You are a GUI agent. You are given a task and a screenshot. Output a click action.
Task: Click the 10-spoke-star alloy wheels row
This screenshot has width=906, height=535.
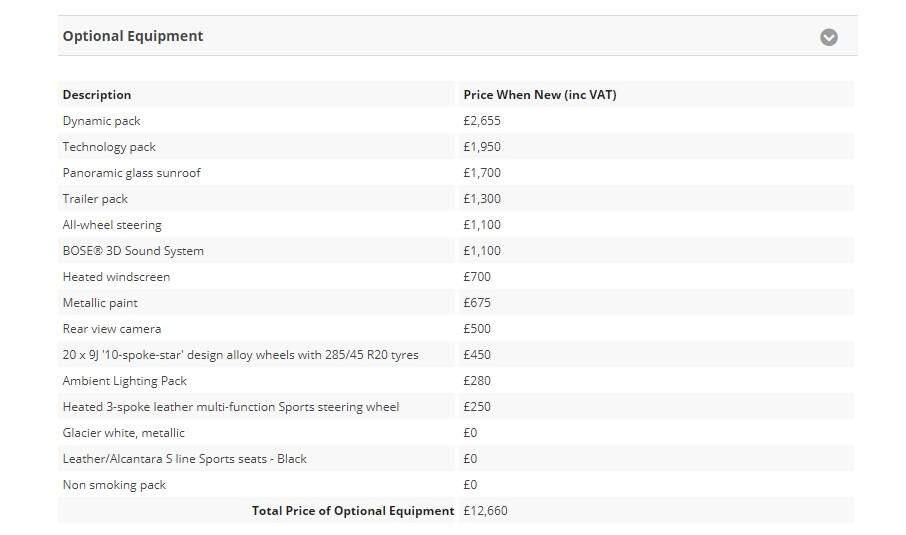[456, 355]
